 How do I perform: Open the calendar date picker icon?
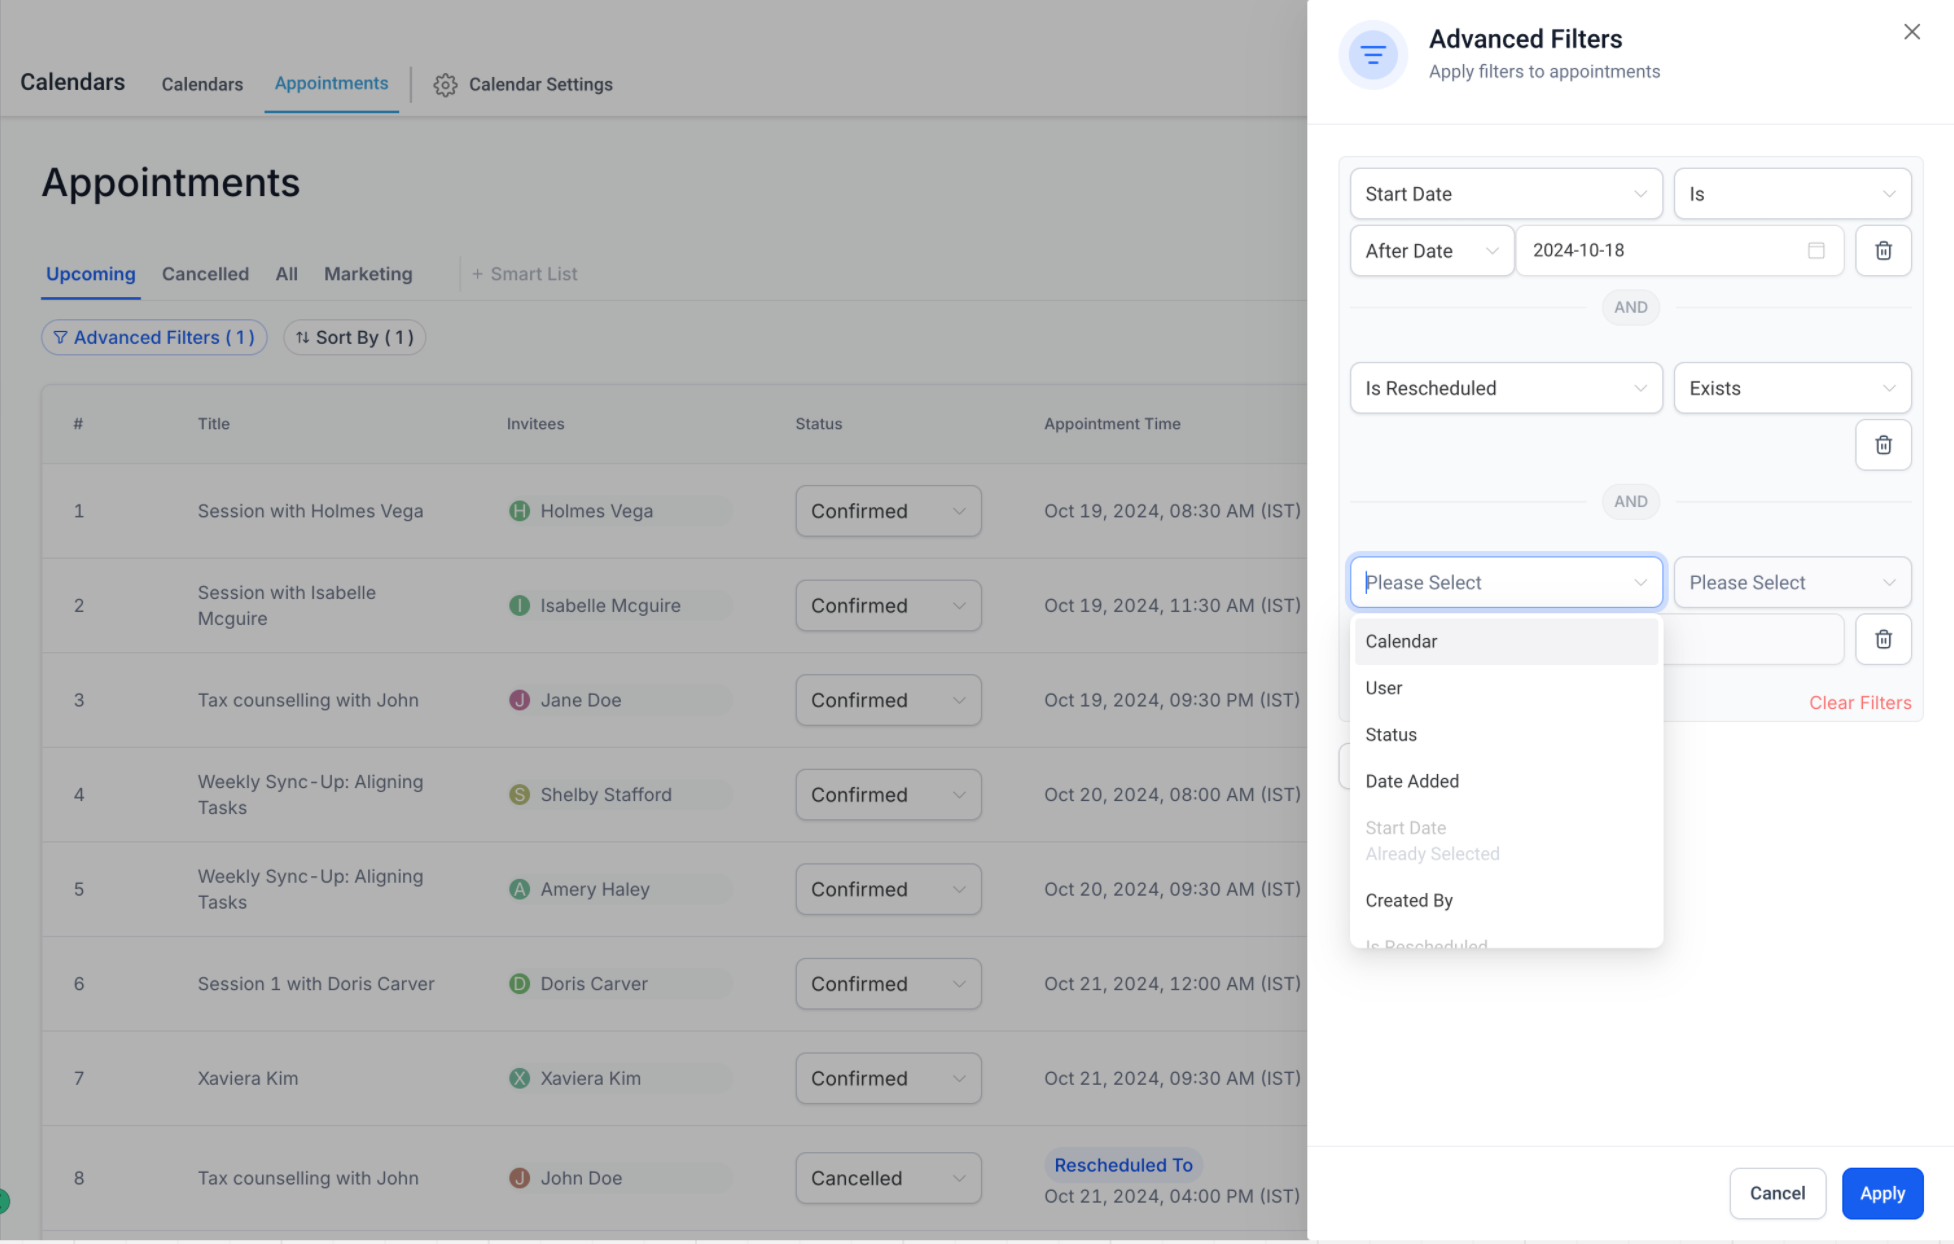[x=1816, y=250]
